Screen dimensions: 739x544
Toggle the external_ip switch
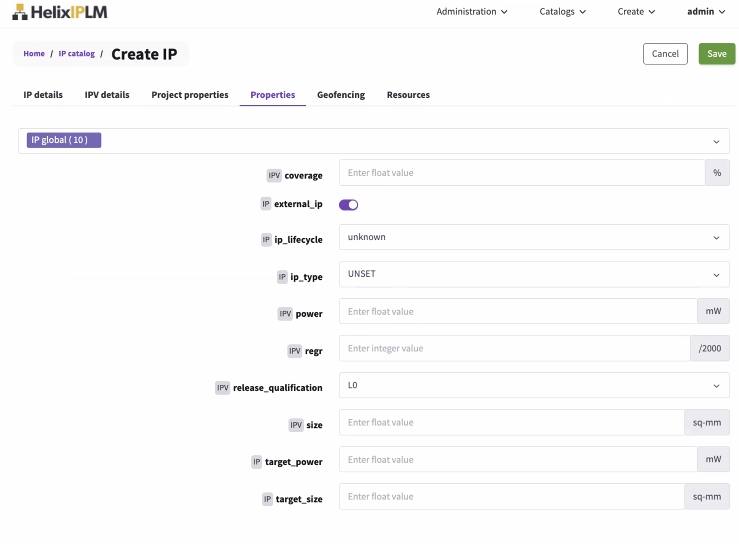(349, 205)
